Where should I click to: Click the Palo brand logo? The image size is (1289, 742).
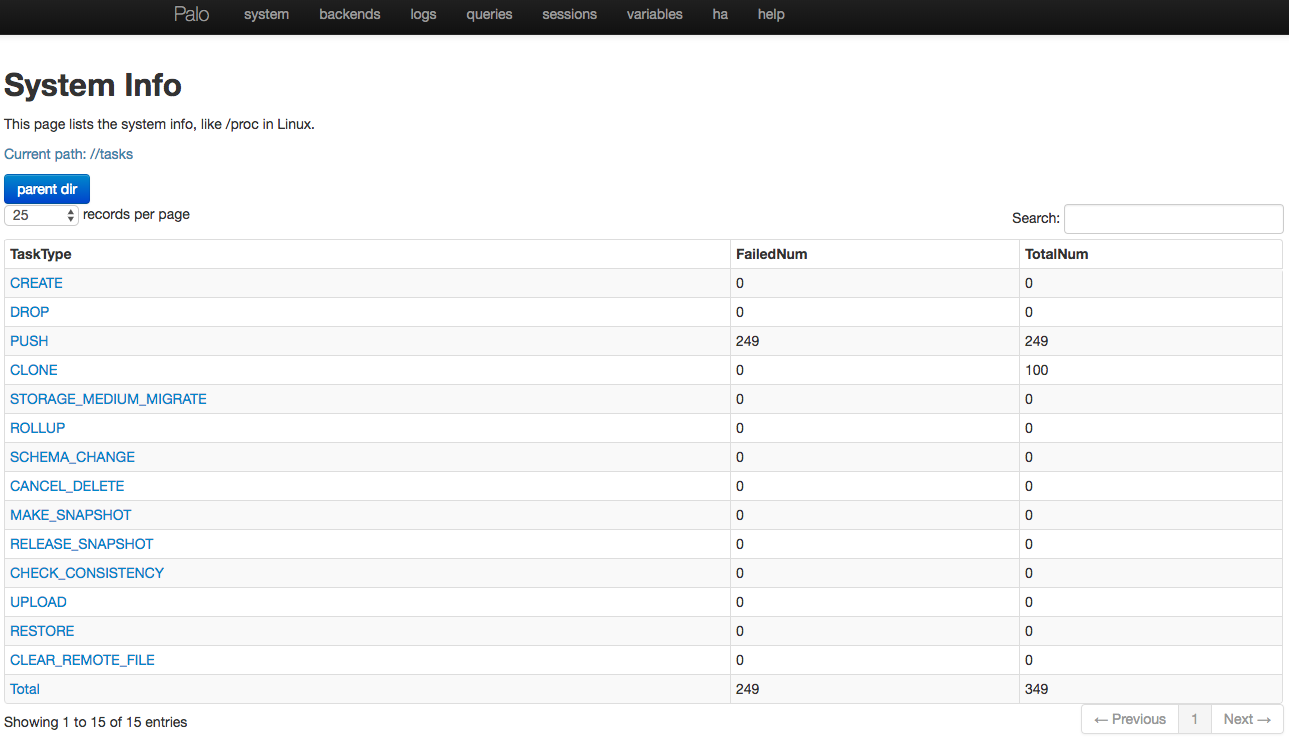point(191,14)
